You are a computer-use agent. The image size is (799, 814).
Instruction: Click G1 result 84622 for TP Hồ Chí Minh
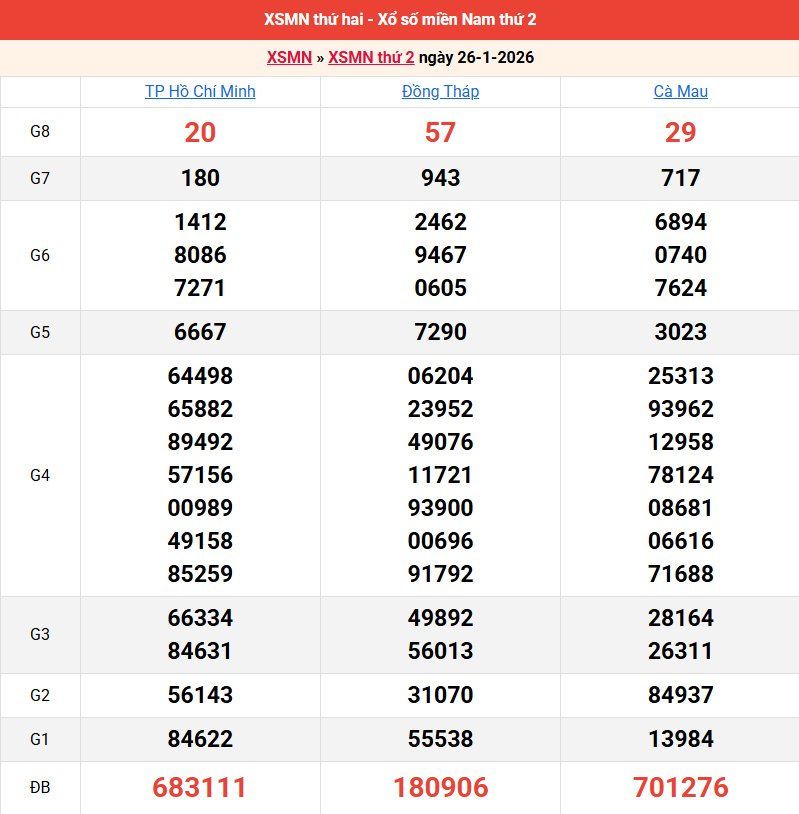200,739
